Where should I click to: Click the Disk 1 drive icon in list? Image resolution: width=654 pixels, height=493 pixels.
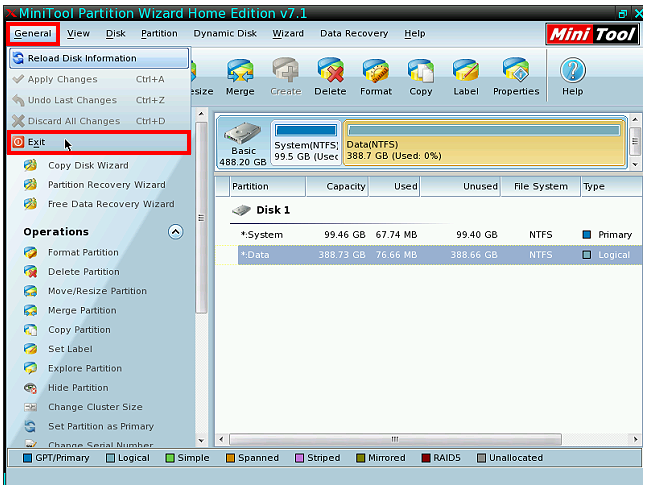[x=241, y=210]
